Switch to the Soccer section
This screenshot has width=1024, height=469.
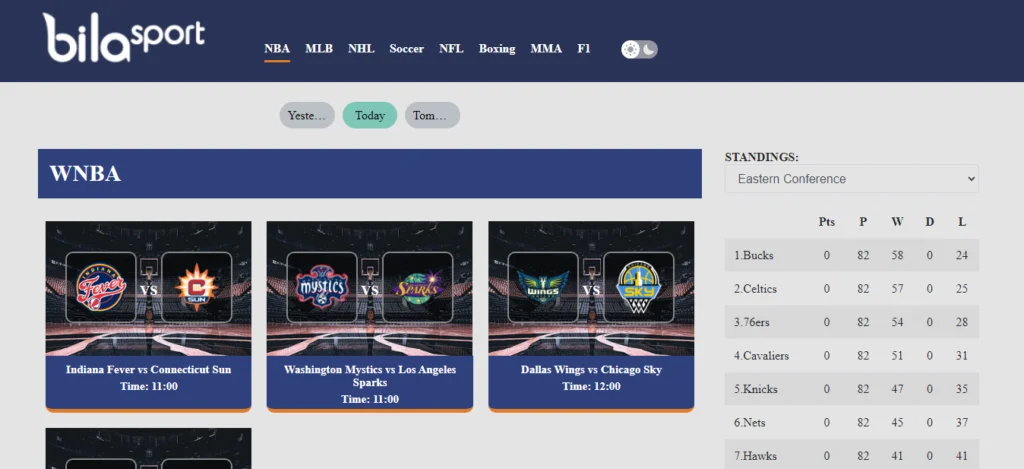point(406,49)
